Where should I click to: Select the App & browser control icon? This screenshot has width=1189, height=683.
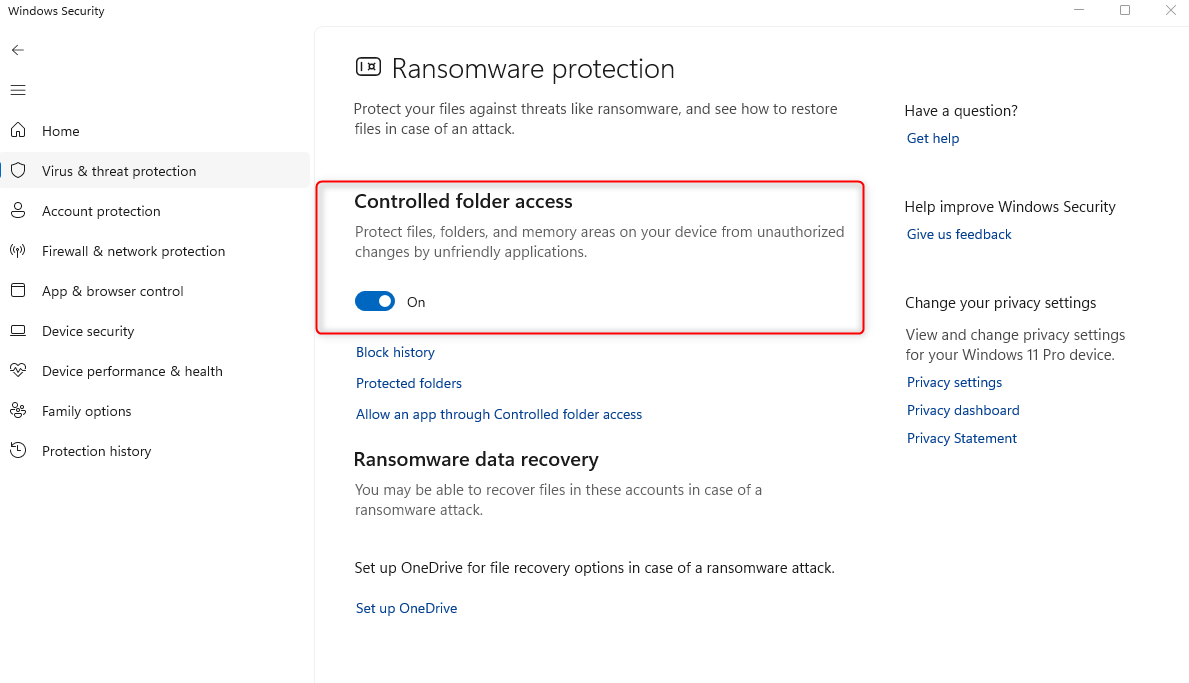(18, 290)
